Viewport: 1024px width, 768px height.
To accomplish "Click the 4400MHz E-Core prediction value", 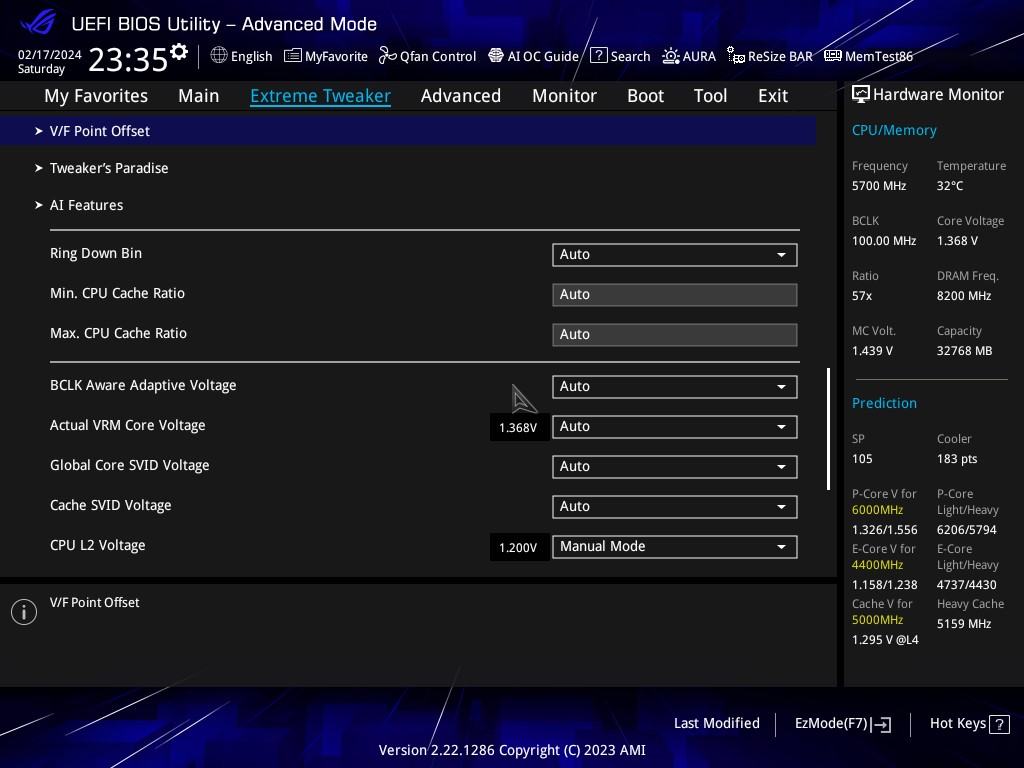I will click(x=877, y=565).
